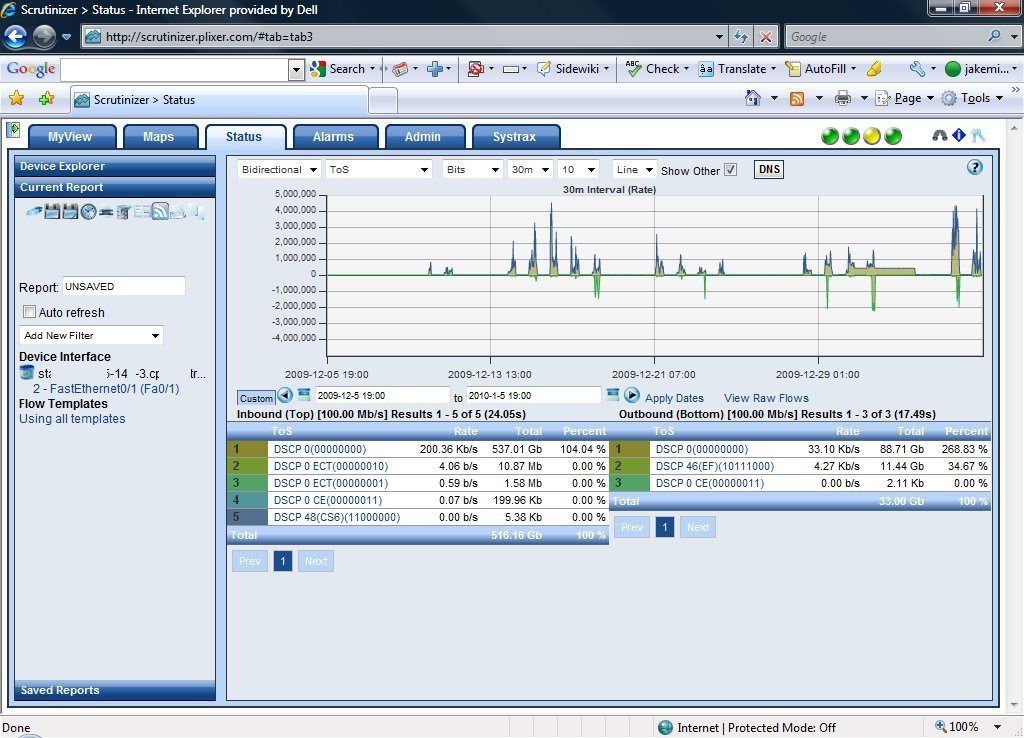Switch to the Admin tab
The image size is (1024, 738).
tap(423, 136)
